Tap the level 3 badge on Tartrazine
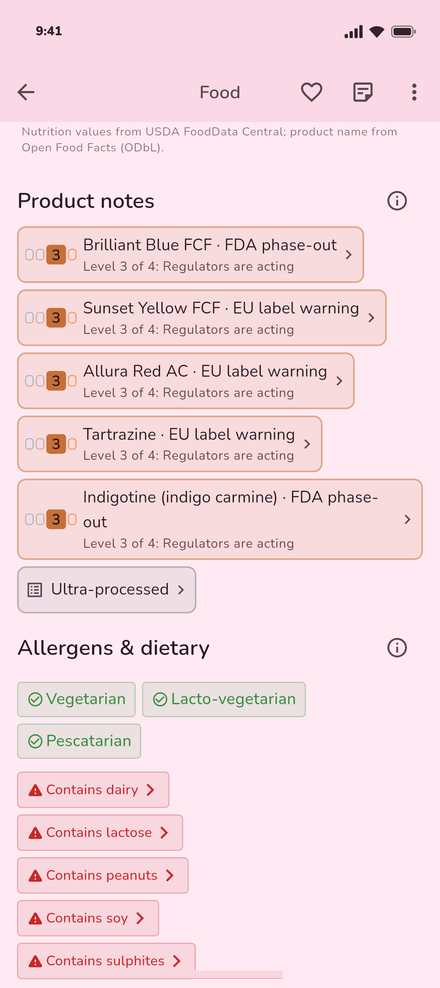The width and height of the screenshot is (440, 988). coord(56,444)
